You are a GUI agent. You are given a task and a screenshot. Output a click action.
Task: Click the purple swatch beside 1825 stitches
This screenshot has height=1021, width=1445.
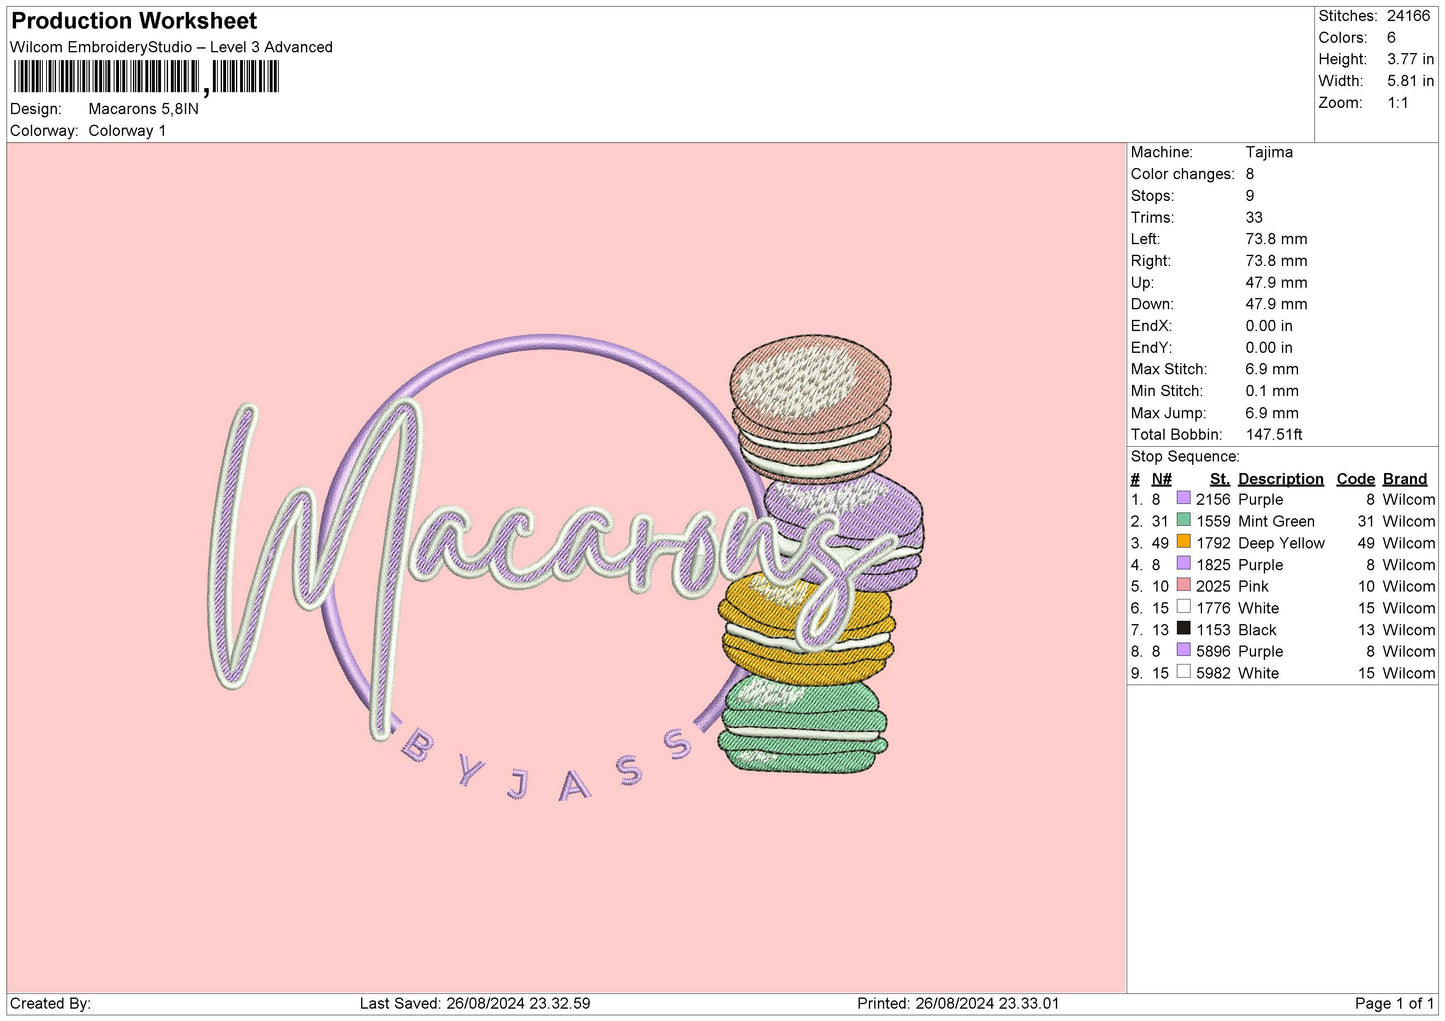pyautogui.click(x=1183, y=564)
